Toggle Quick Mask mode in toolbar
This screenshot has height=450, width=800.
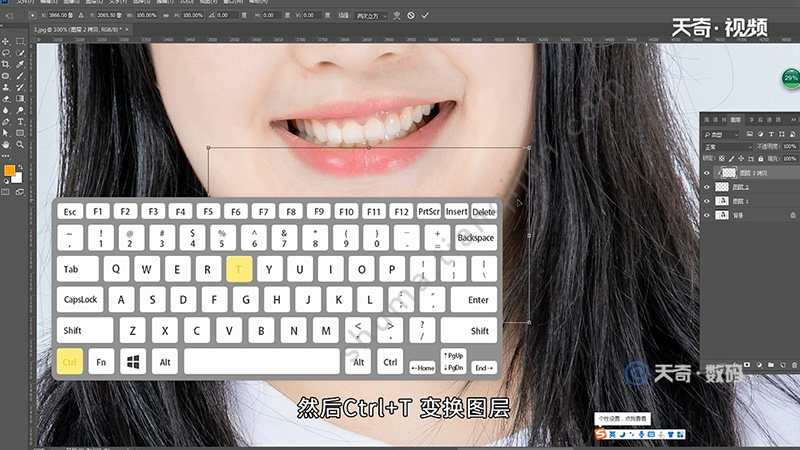(x=6, y=192)
